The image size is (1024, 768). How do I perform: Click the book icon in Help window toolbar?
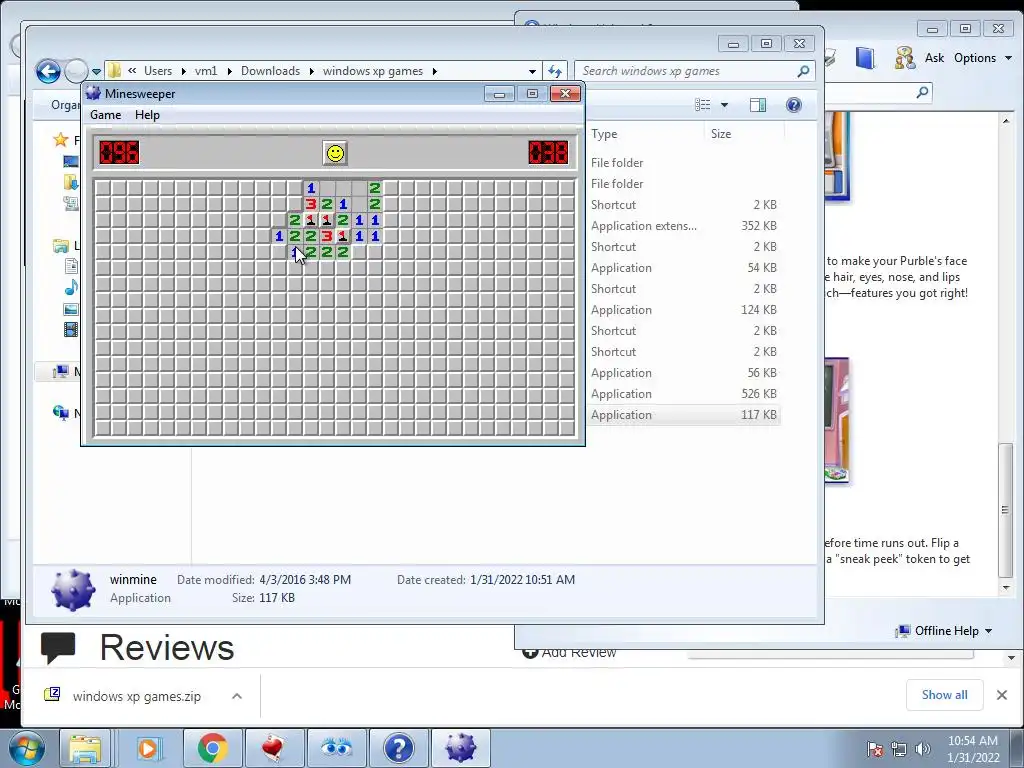click(x=865, y=57)
